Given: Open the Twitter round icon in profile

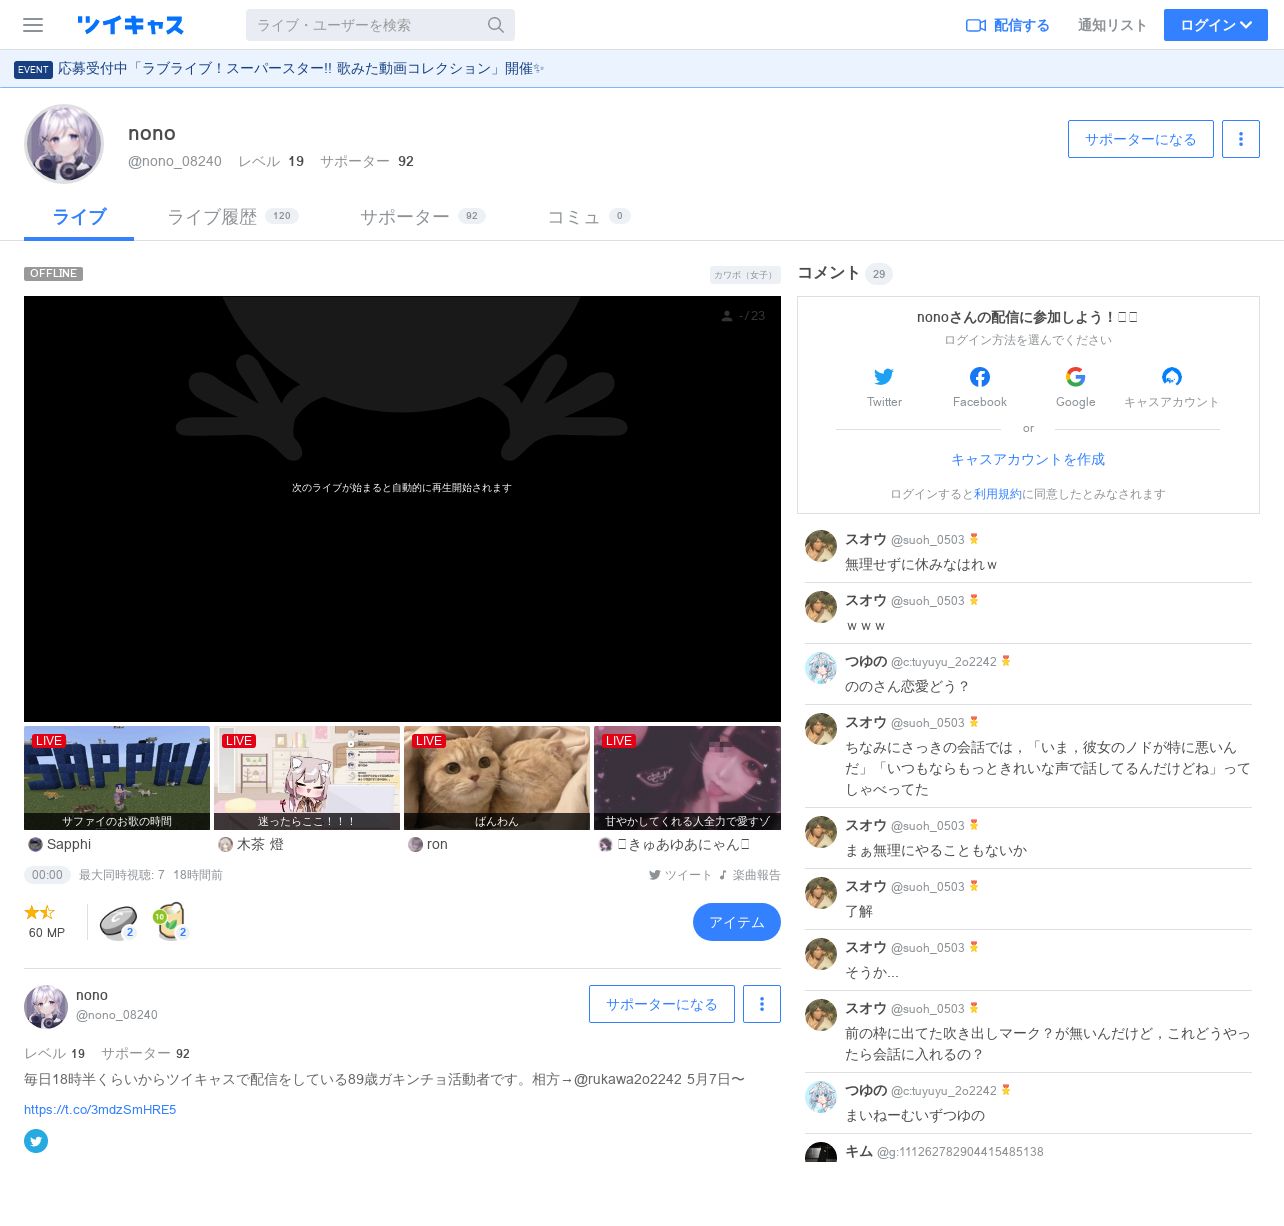Looking at the screenshot, I should pyautogui.click(x=36, y=1141).
